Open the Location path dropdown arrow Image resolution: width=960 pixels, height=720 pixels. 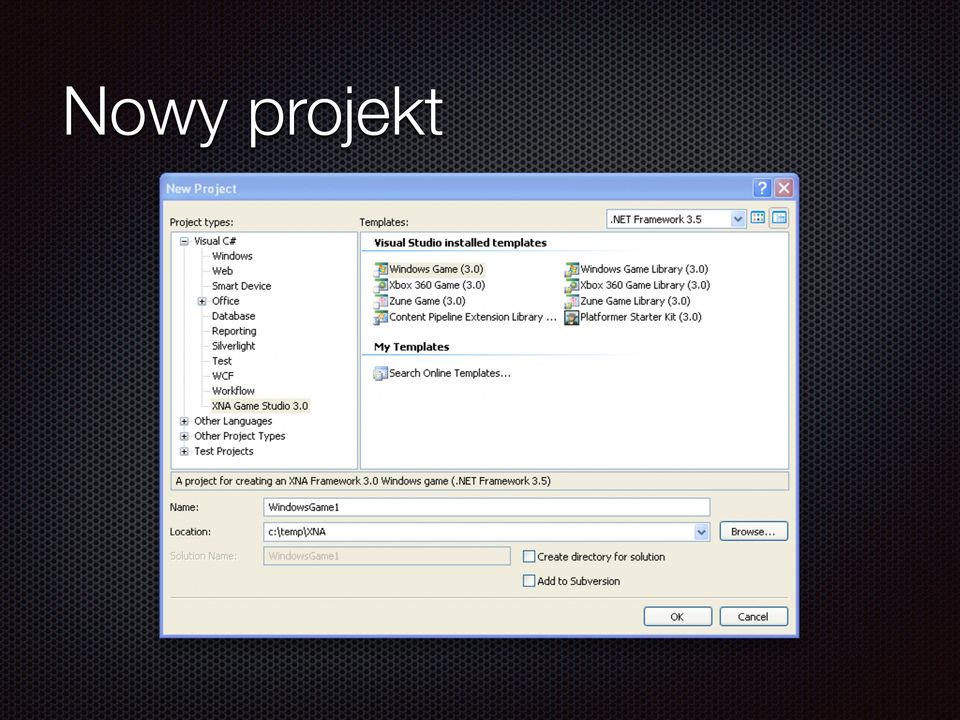[x=701, y=532]
